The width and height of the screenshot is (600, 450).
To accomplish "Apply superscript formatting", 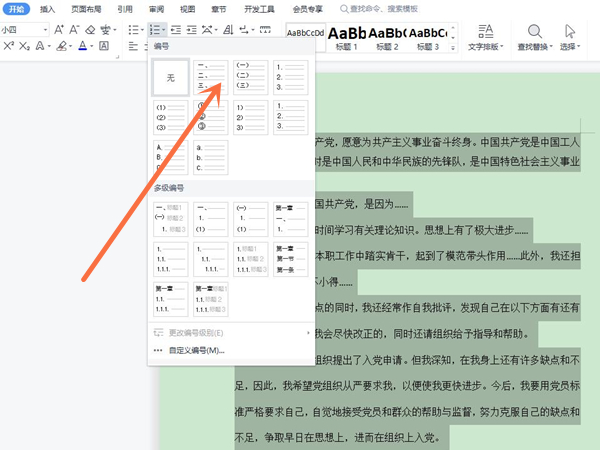I will [x=8, y=47].
